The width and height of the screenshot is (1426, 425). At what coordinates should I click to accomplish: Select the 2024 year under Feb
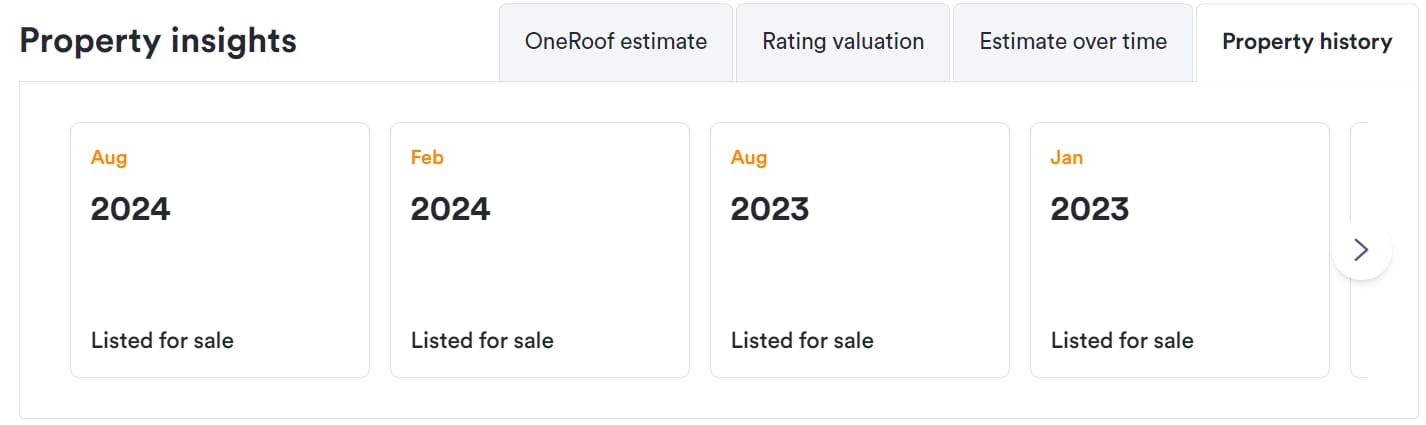451,209
